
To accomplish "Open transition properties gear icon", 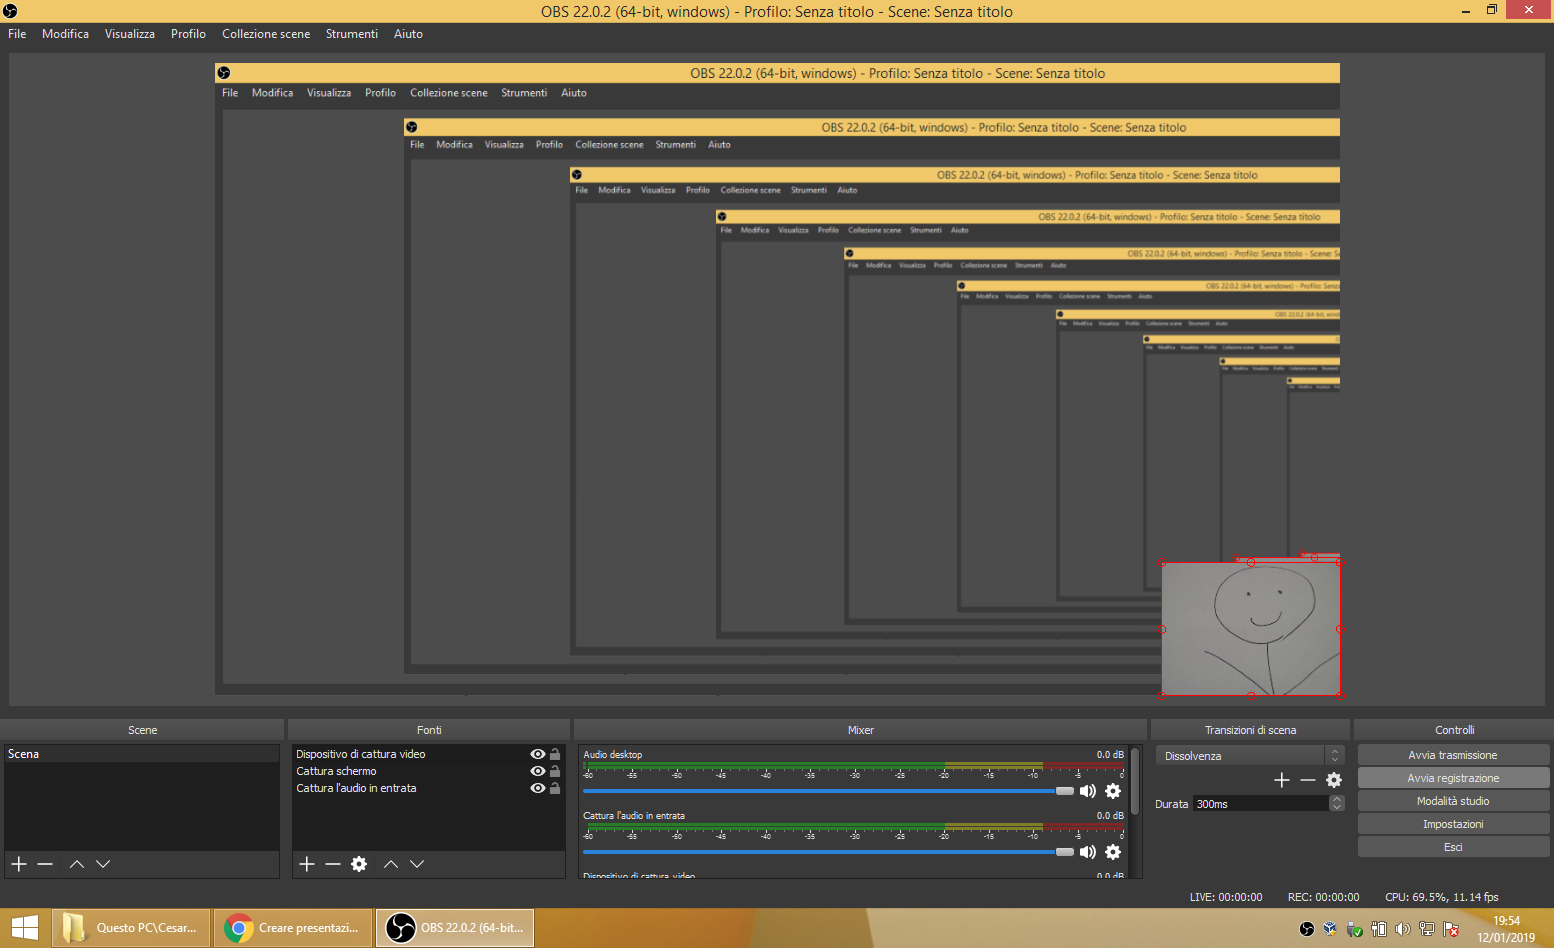I will click(x=1334, y=780).
